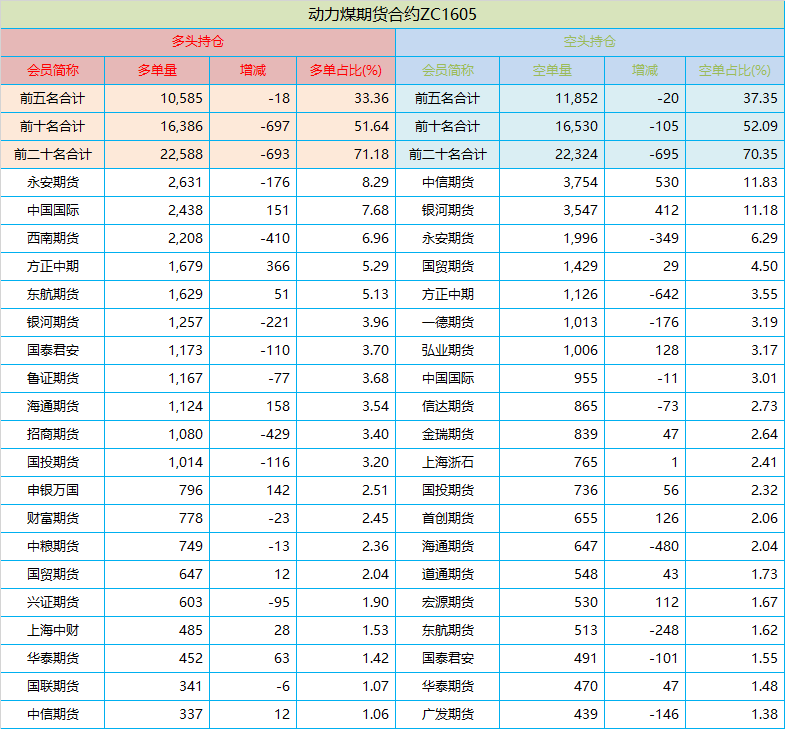
Task: Select 国泰君安 long volume 1,173
Action: pyautogui.click(x=185, y=350)
